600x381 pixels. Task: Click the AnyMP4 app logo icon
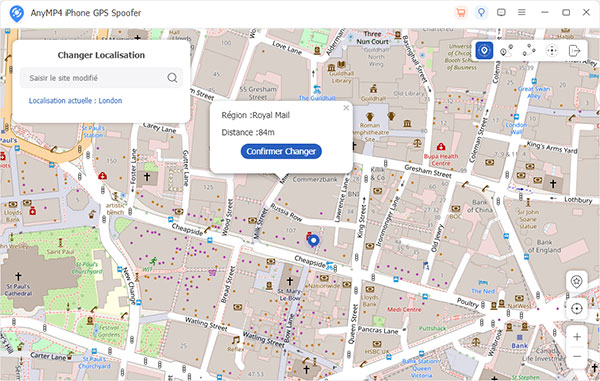pyautogui.click(x=16, y=13)
